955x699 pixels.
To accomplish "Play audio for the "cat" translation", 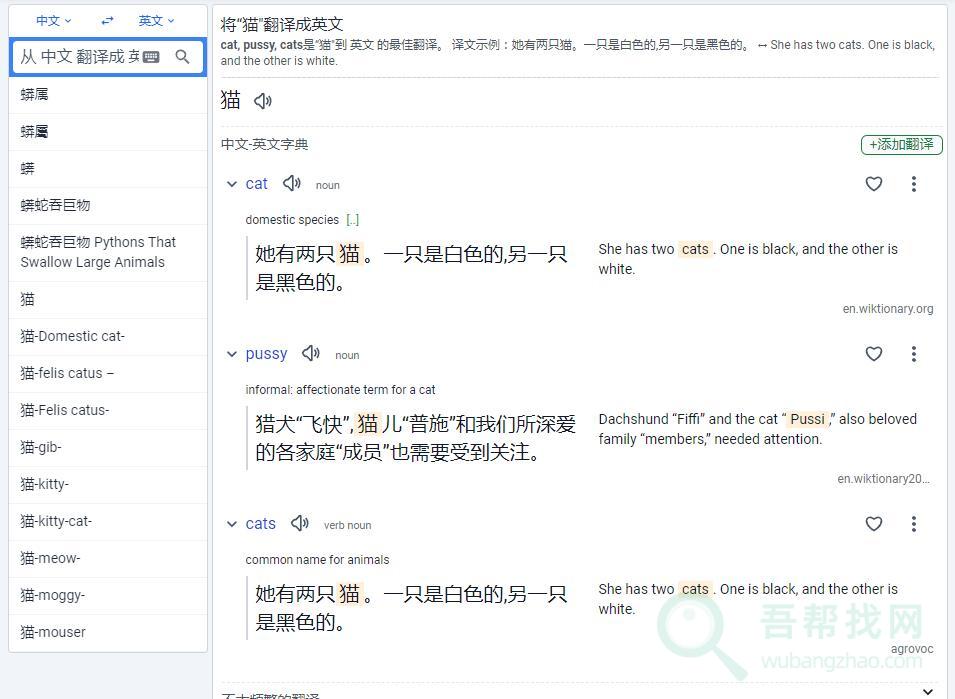I will pos(291,183).
